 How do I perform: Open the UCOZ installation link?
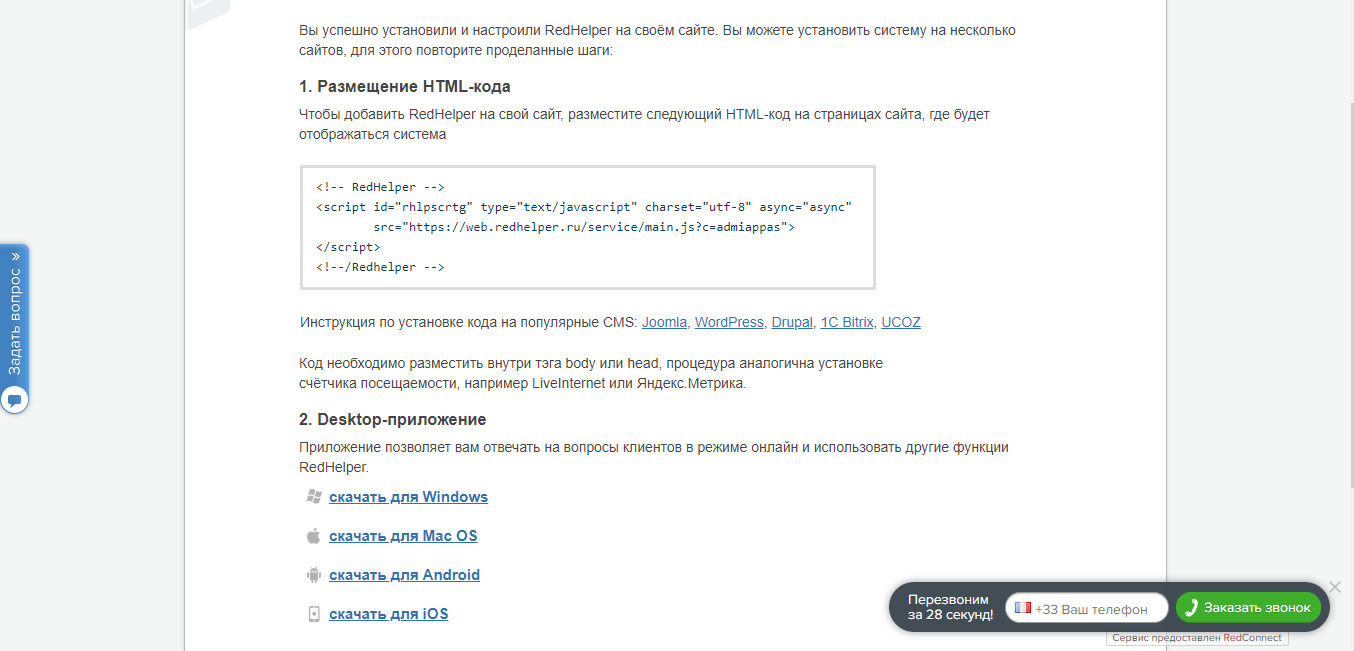coord(899,322)
